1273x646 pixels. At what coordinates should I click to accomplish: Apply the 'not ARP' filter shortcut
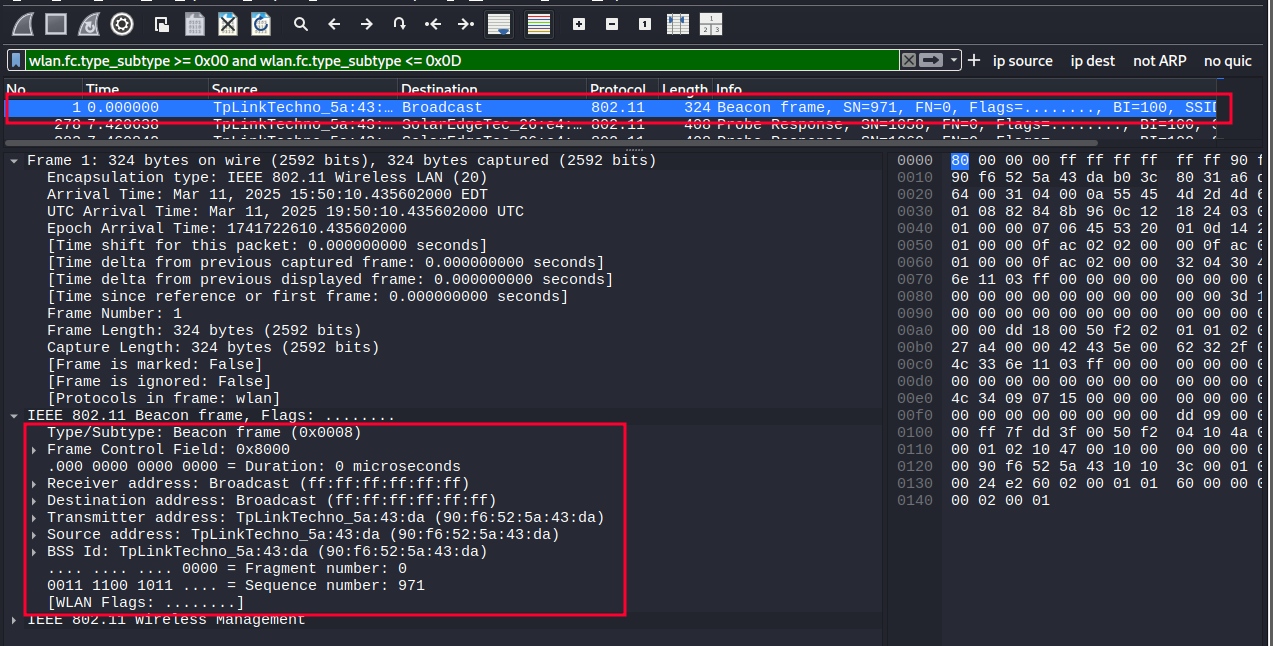1159,61
